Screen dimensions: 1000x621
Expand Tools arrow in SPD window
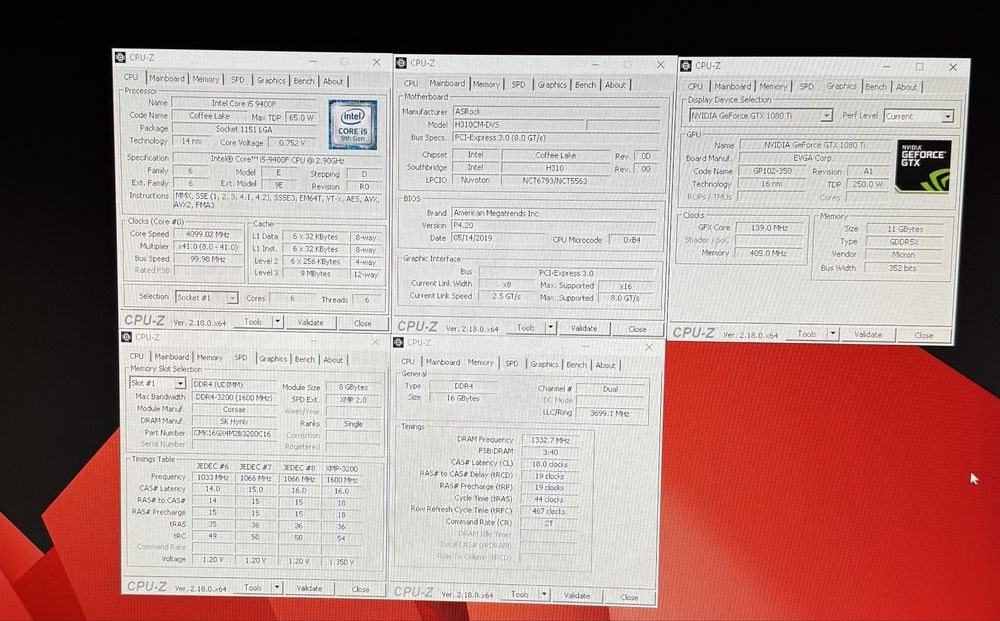(277, 587)
